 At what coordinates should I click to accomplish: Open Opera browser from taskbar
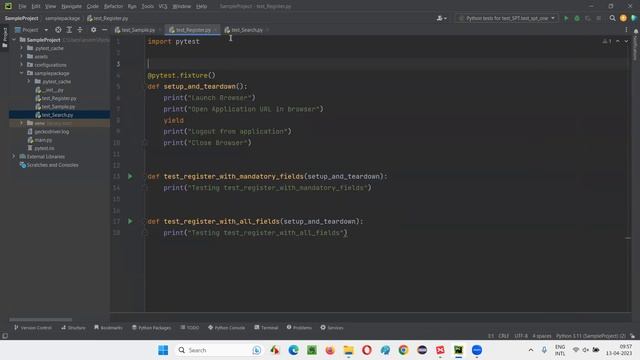(x=367, y=350)
